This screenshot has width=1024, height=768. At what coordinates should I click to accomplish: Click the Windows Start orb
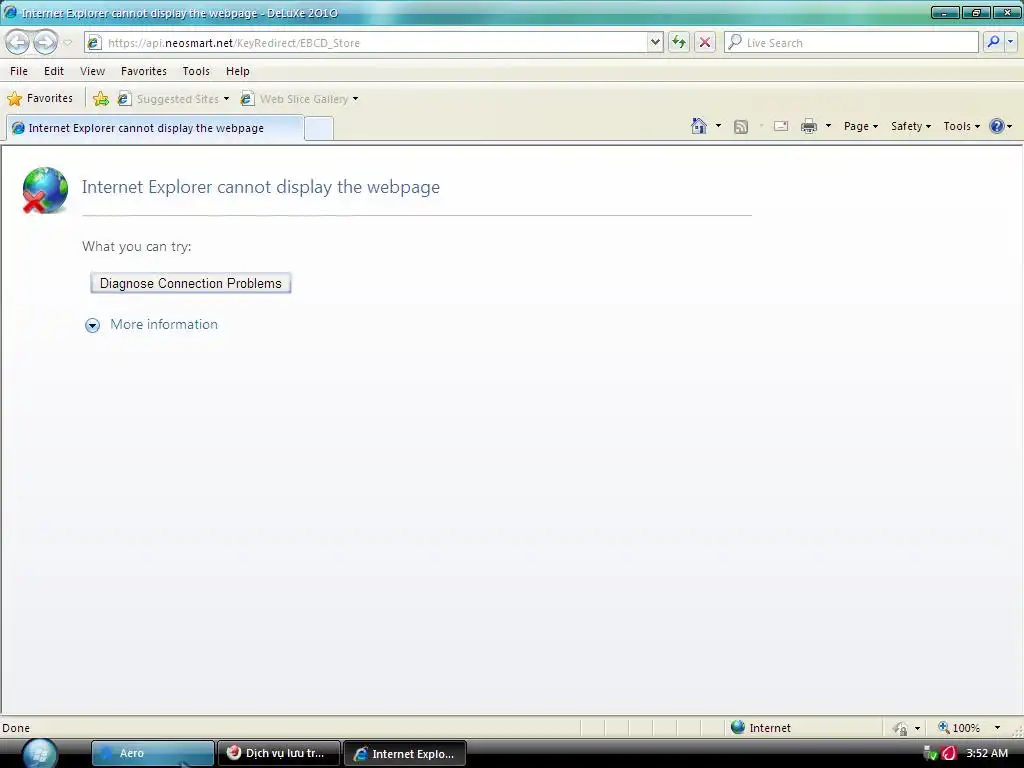40,754
